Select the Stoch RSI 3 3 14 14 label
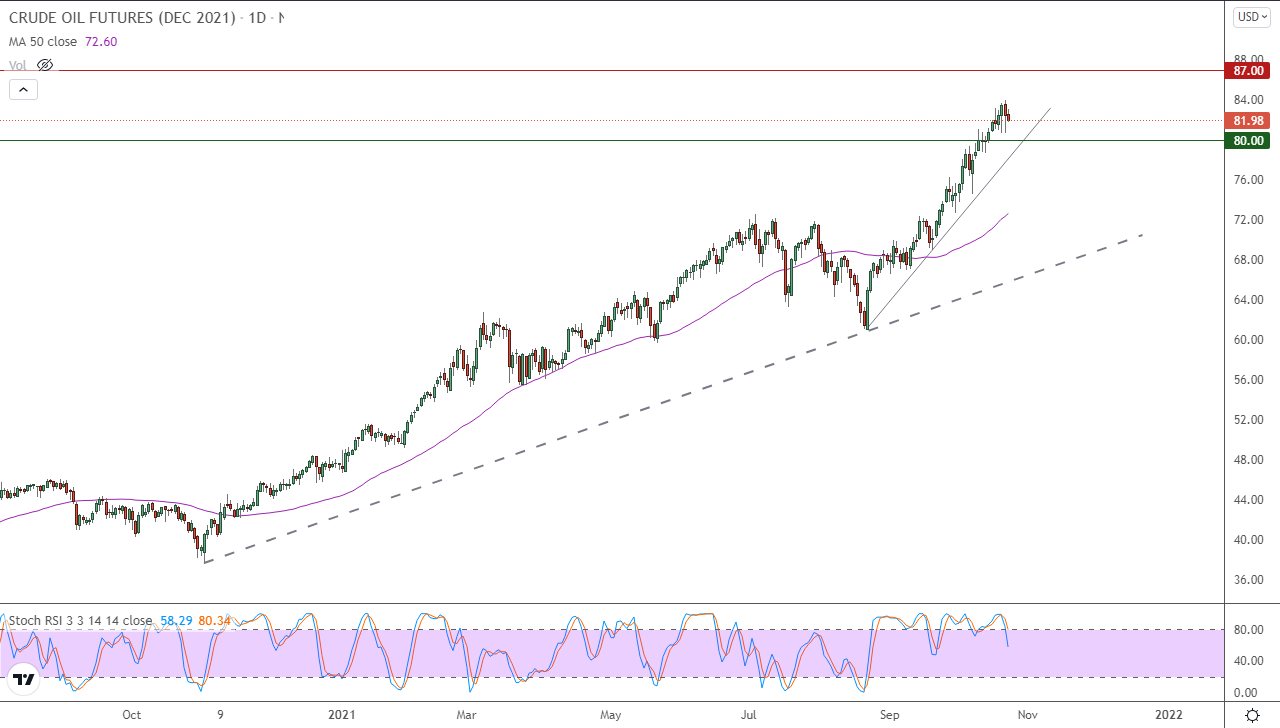The width and height of the screenshot is (1280, 728). (x=80, y=621)
